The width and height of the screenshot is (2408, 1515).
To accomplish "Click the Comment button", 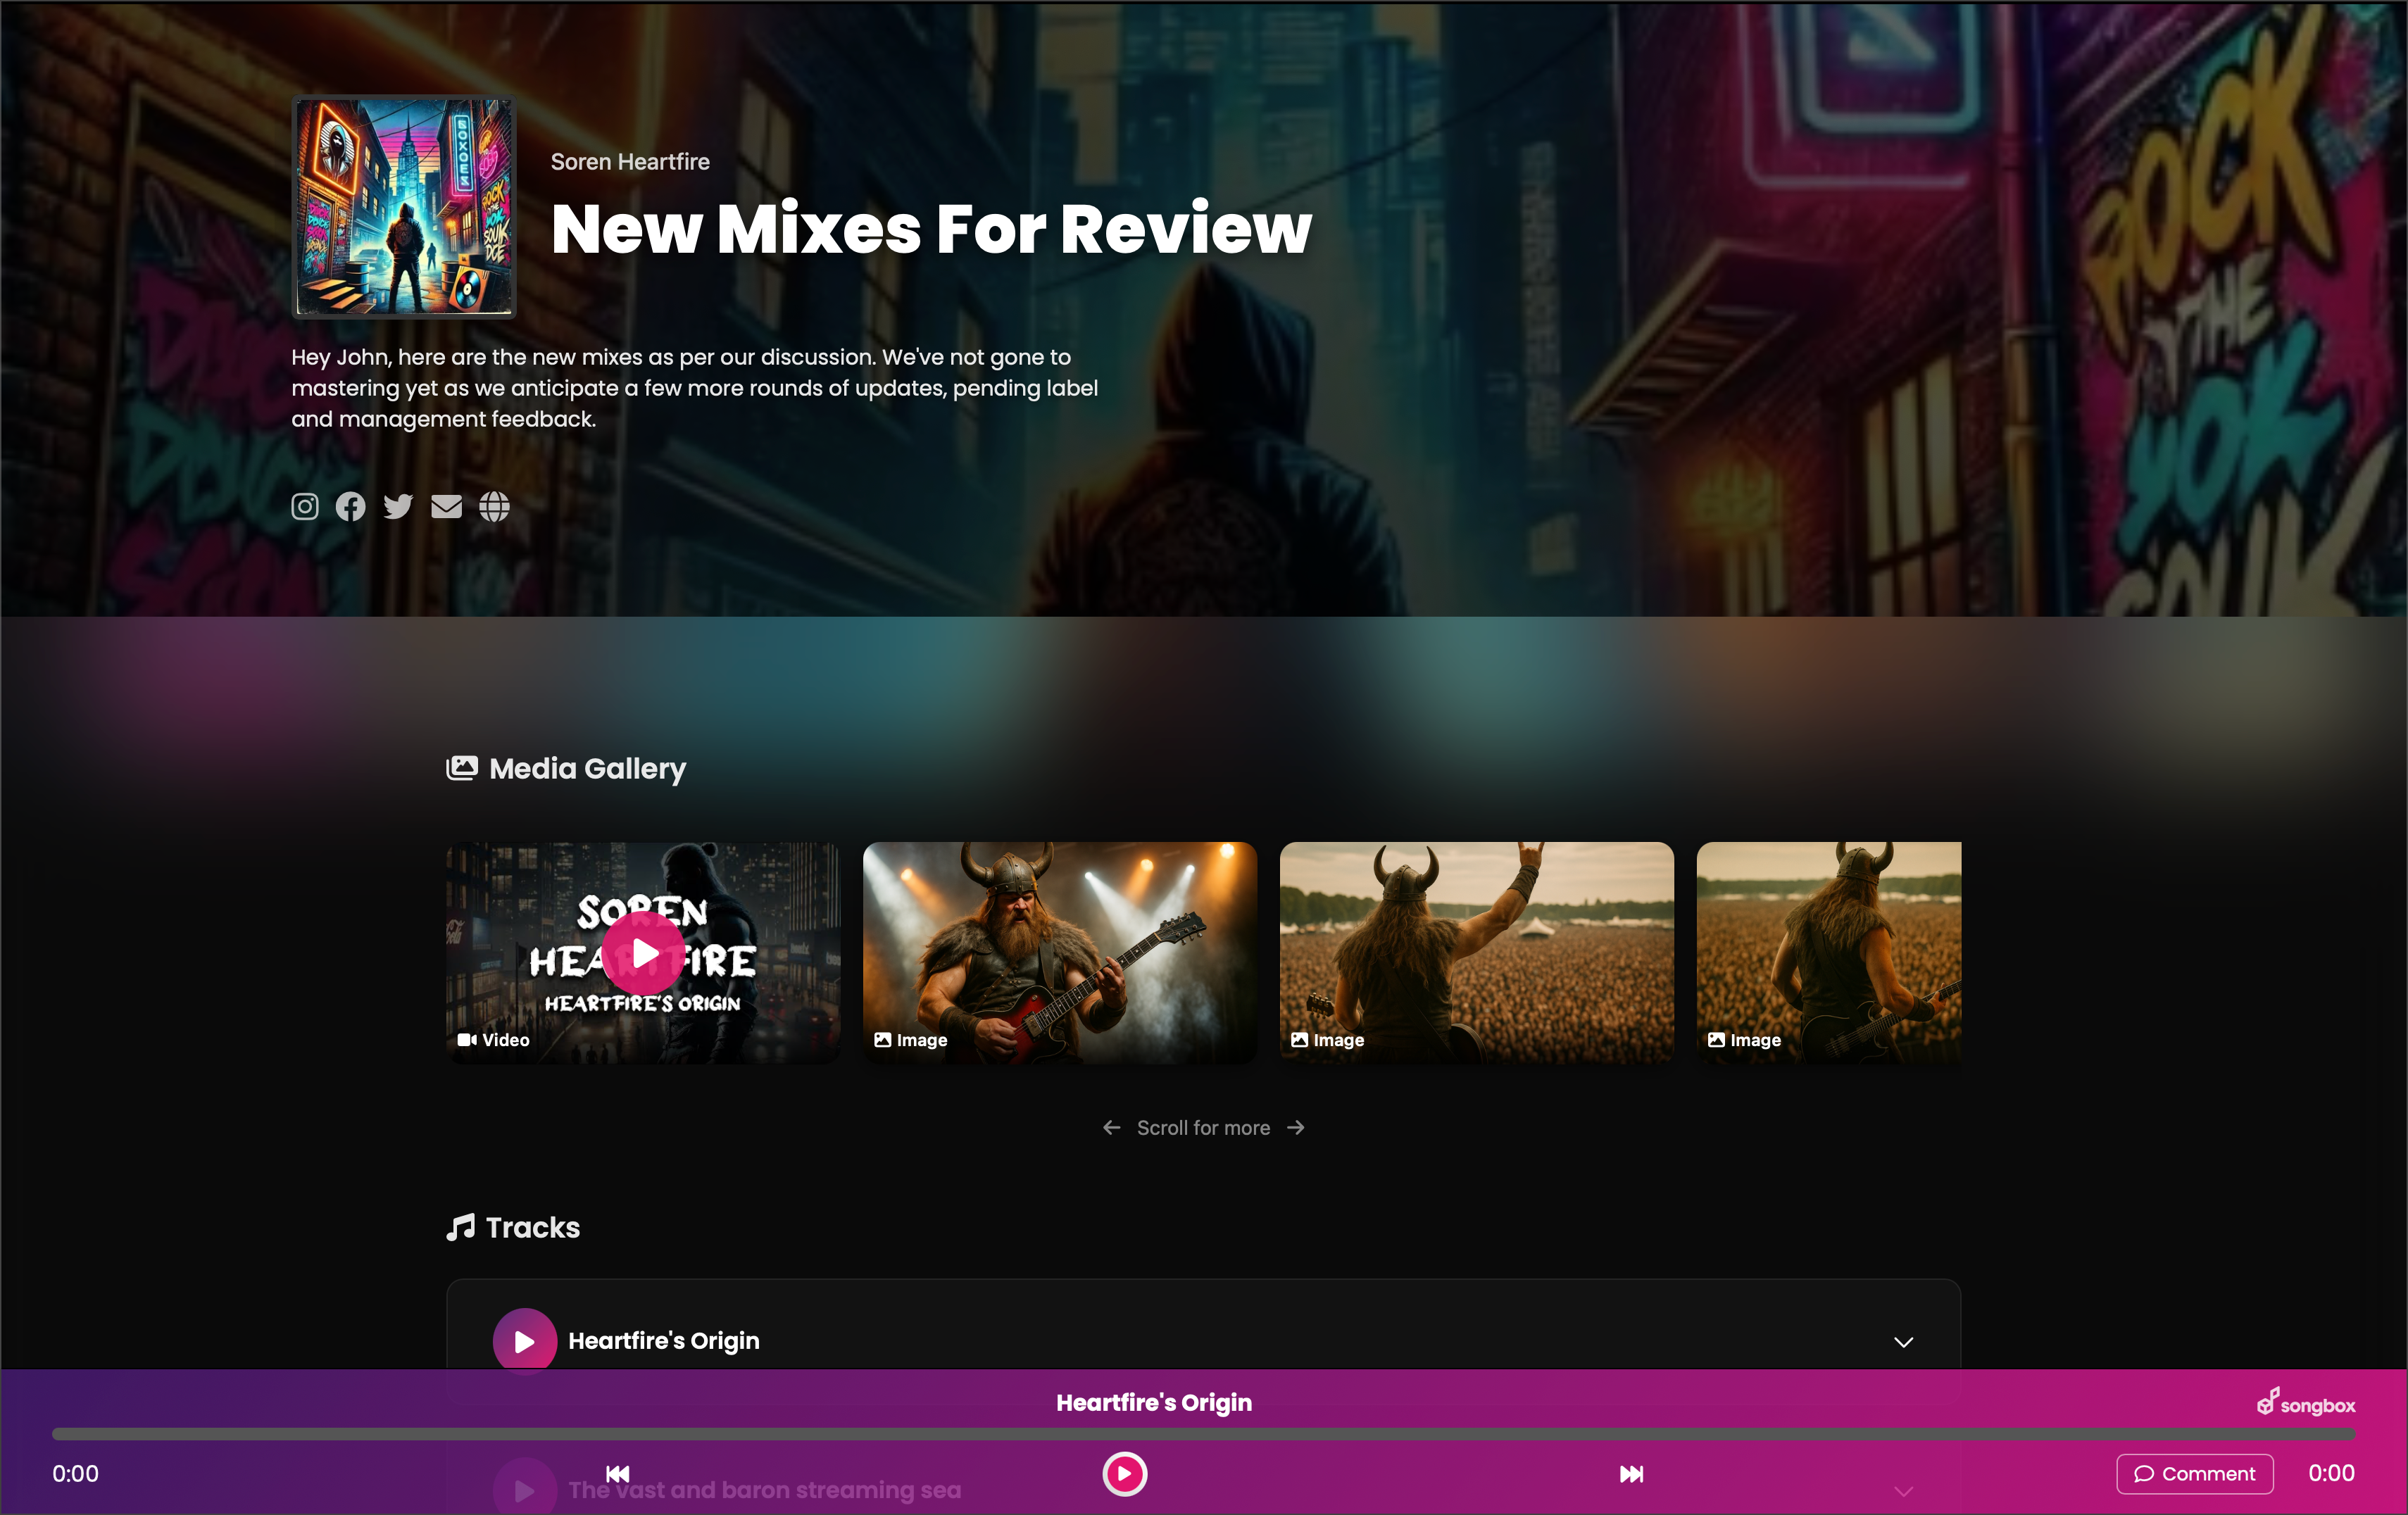I will 2194,1473.
